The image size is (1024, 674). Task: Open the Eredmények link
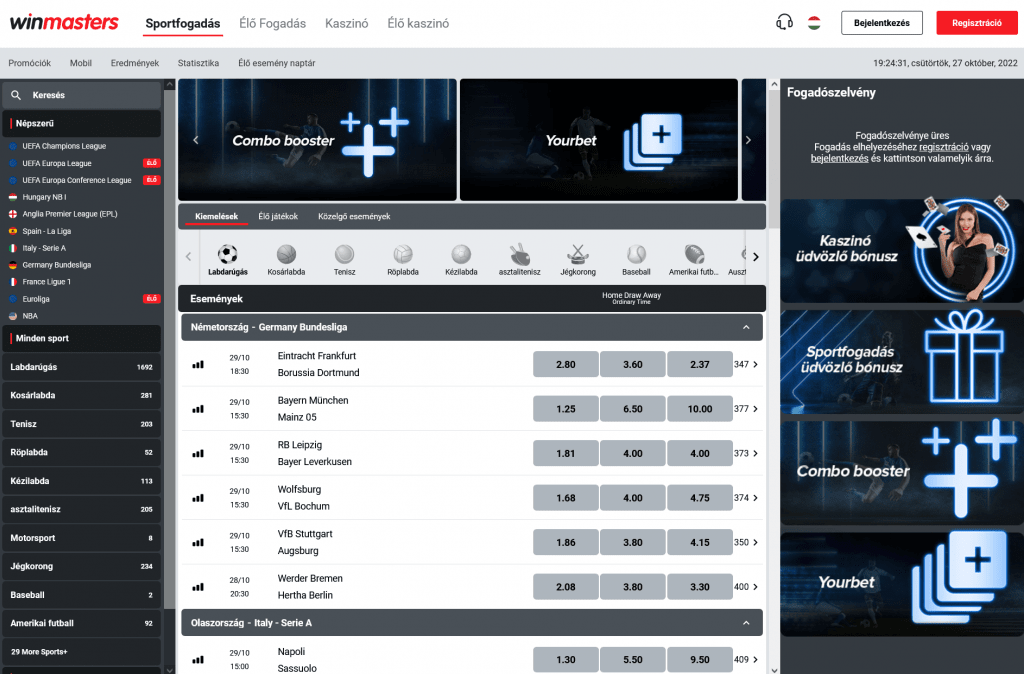pyautogui.click(x=135, y=63)
